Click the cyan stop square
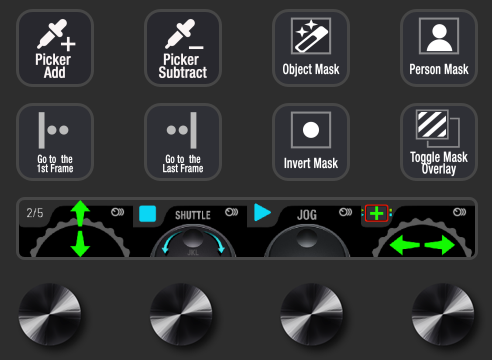The image size is (492, 360). 148,214
